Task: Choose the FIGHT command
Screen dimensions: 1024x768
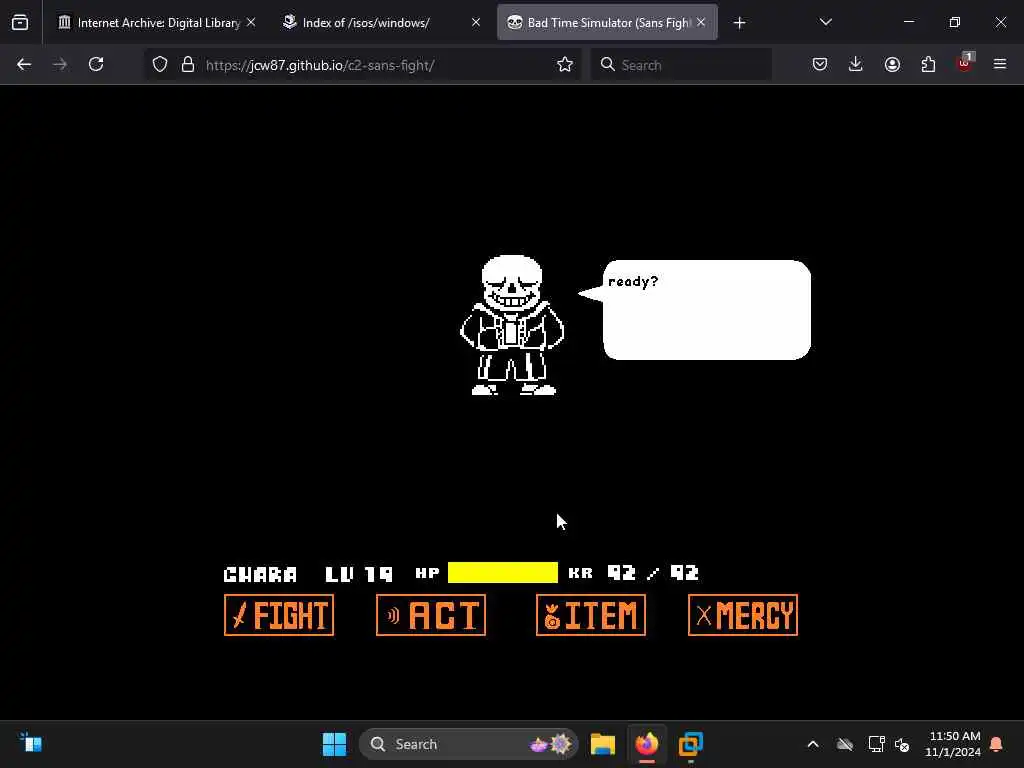Action: point(279,615)
